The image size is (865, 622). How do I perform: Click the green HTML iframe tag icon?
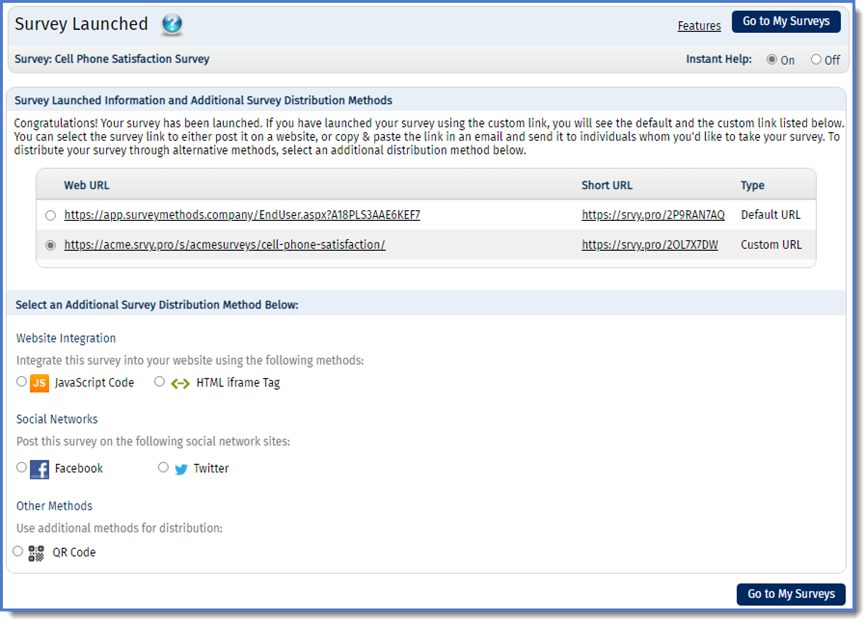point(180,383)
